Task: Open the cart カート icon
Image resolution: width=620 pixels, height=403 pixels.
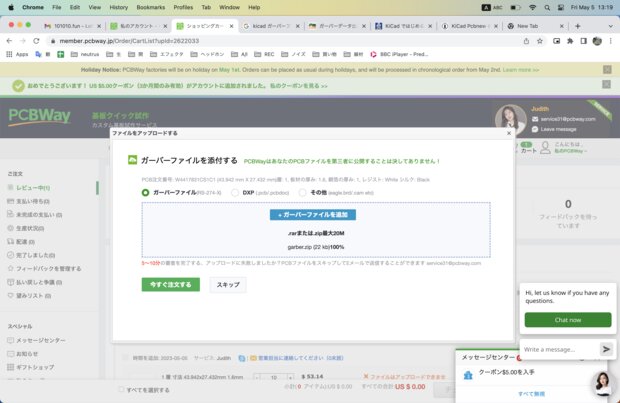Action: 528,148
